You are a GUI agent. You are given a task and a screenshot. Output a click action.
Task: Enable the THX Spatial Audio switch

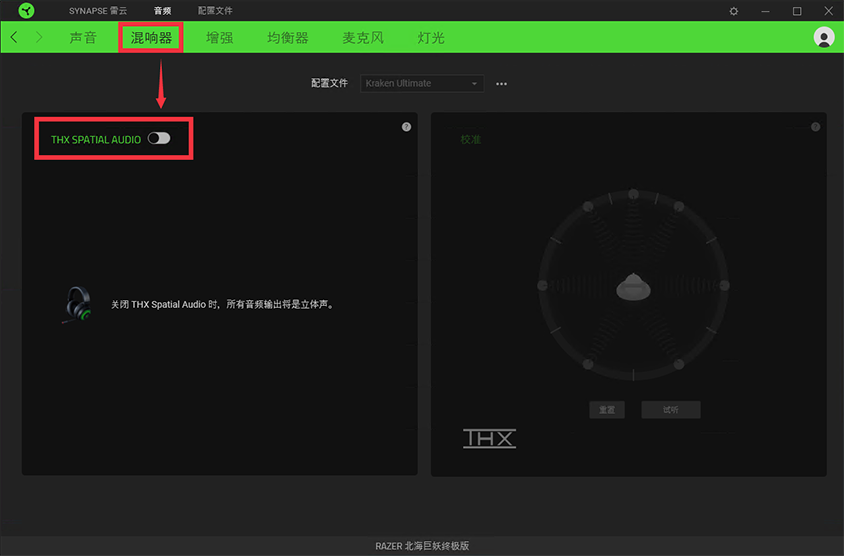159,138
